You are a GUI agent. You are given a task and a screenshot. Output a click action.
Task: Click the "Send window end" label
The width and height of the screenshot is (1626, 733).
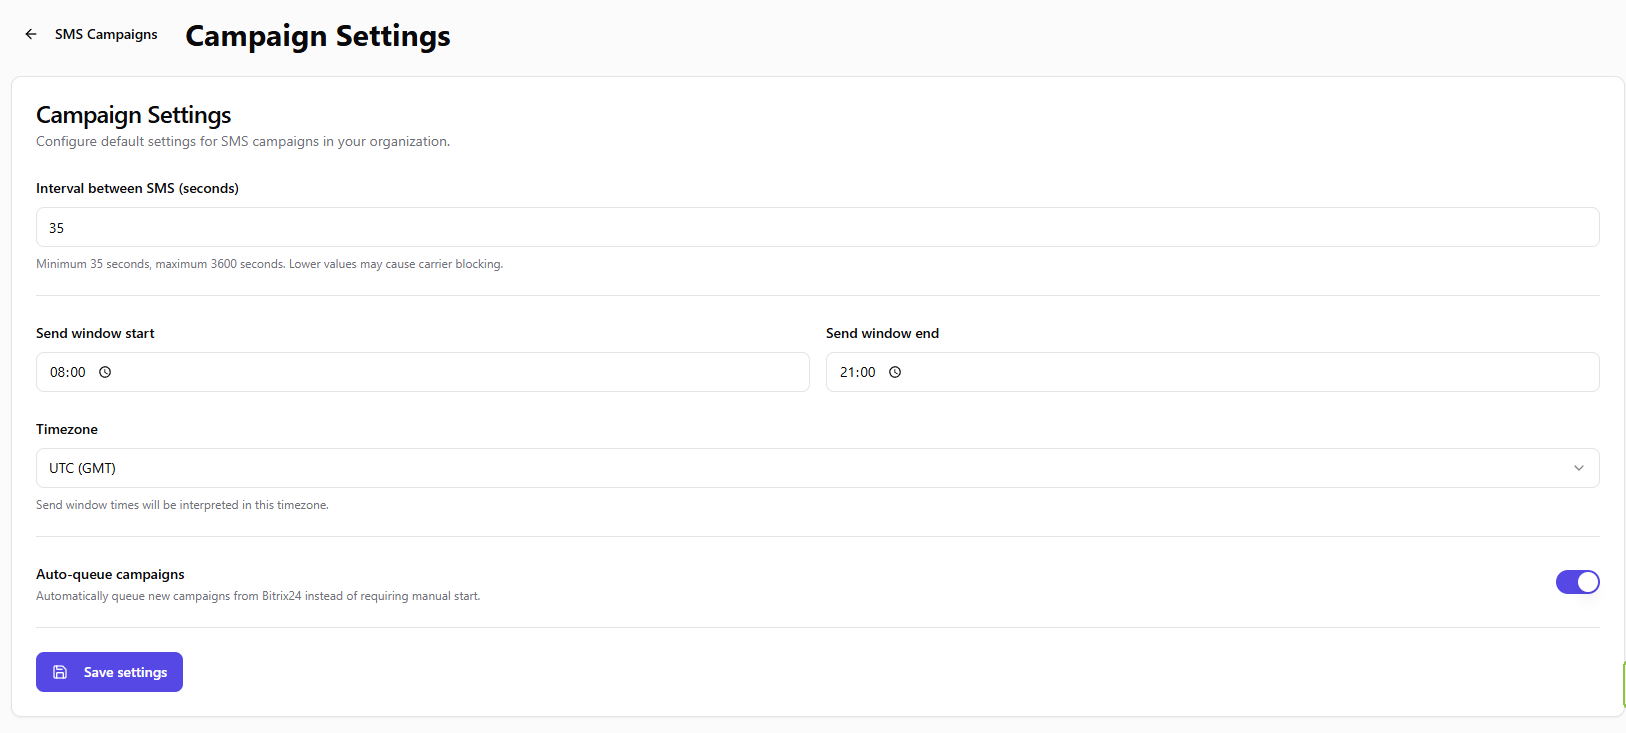(882, 333)
